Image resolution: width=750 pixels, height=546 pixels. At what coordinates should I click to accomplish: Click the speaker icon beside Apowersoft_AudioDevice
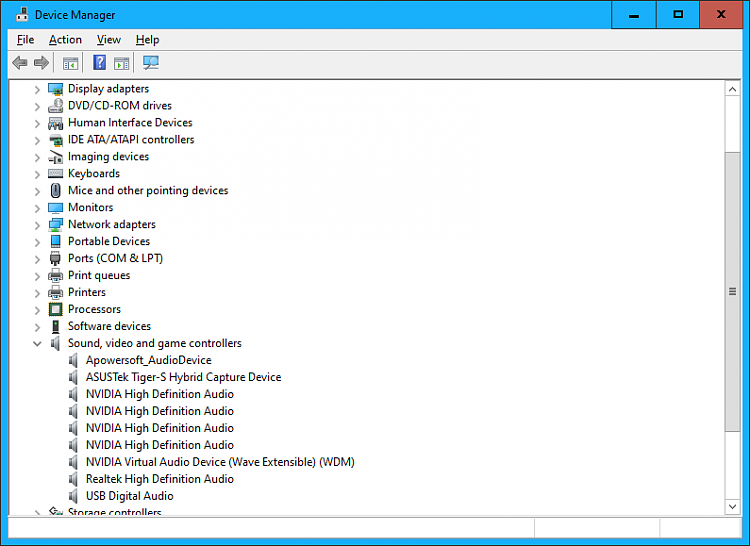[x=73, y=360]
